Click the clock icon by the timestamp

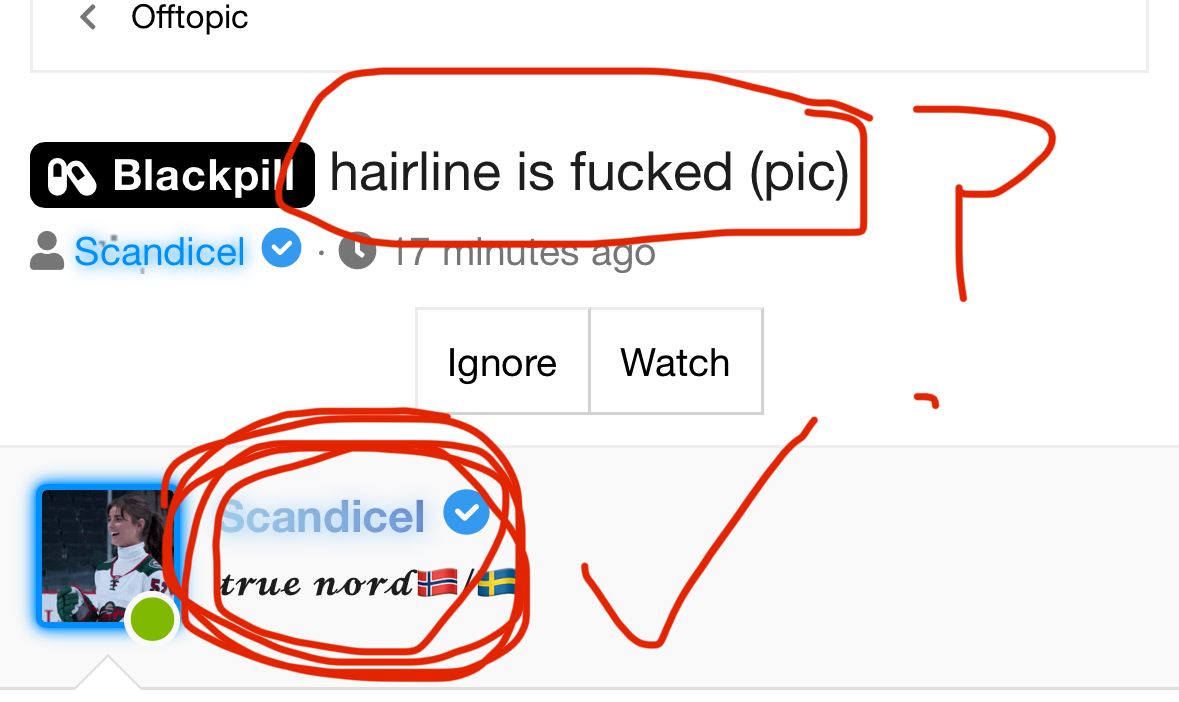point(357,250)
